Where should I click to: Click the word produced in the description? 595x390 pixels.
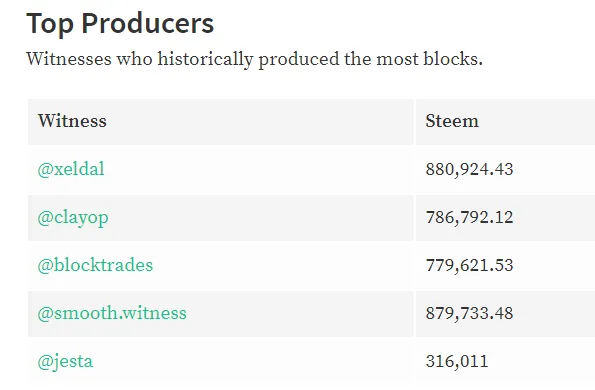click(299, 60)
